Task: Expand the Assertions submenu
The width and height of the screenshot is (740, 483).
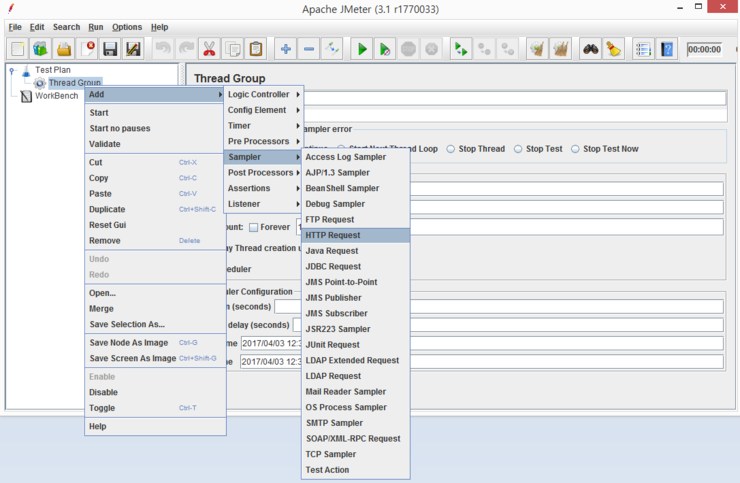Action: [264, 188]
